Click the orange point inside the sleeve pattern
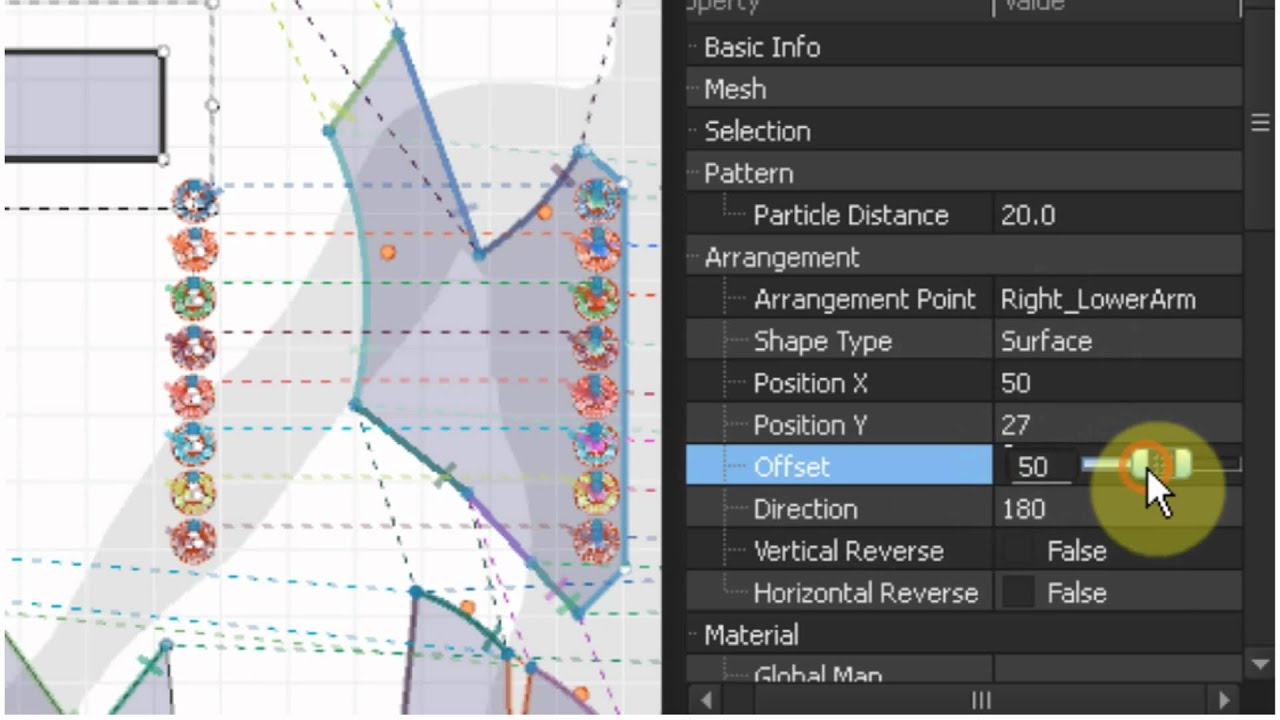Screen dimensions: 1280x720 tap(388, 253)
